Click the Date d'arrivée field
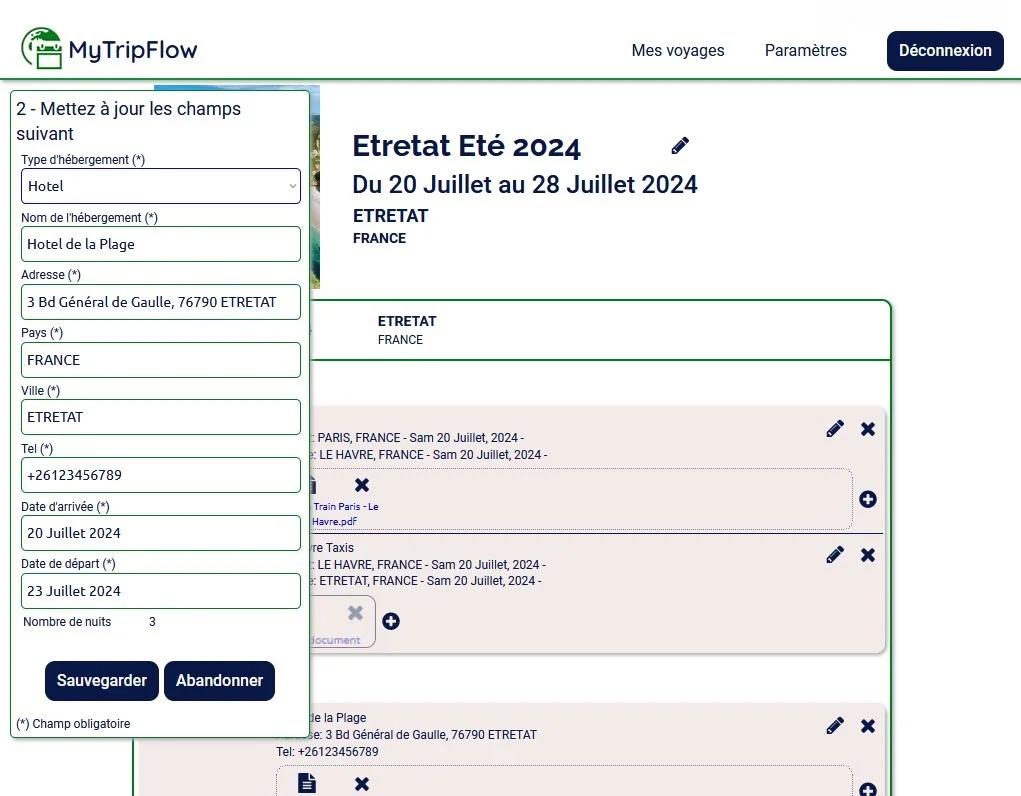 point(161,533)
